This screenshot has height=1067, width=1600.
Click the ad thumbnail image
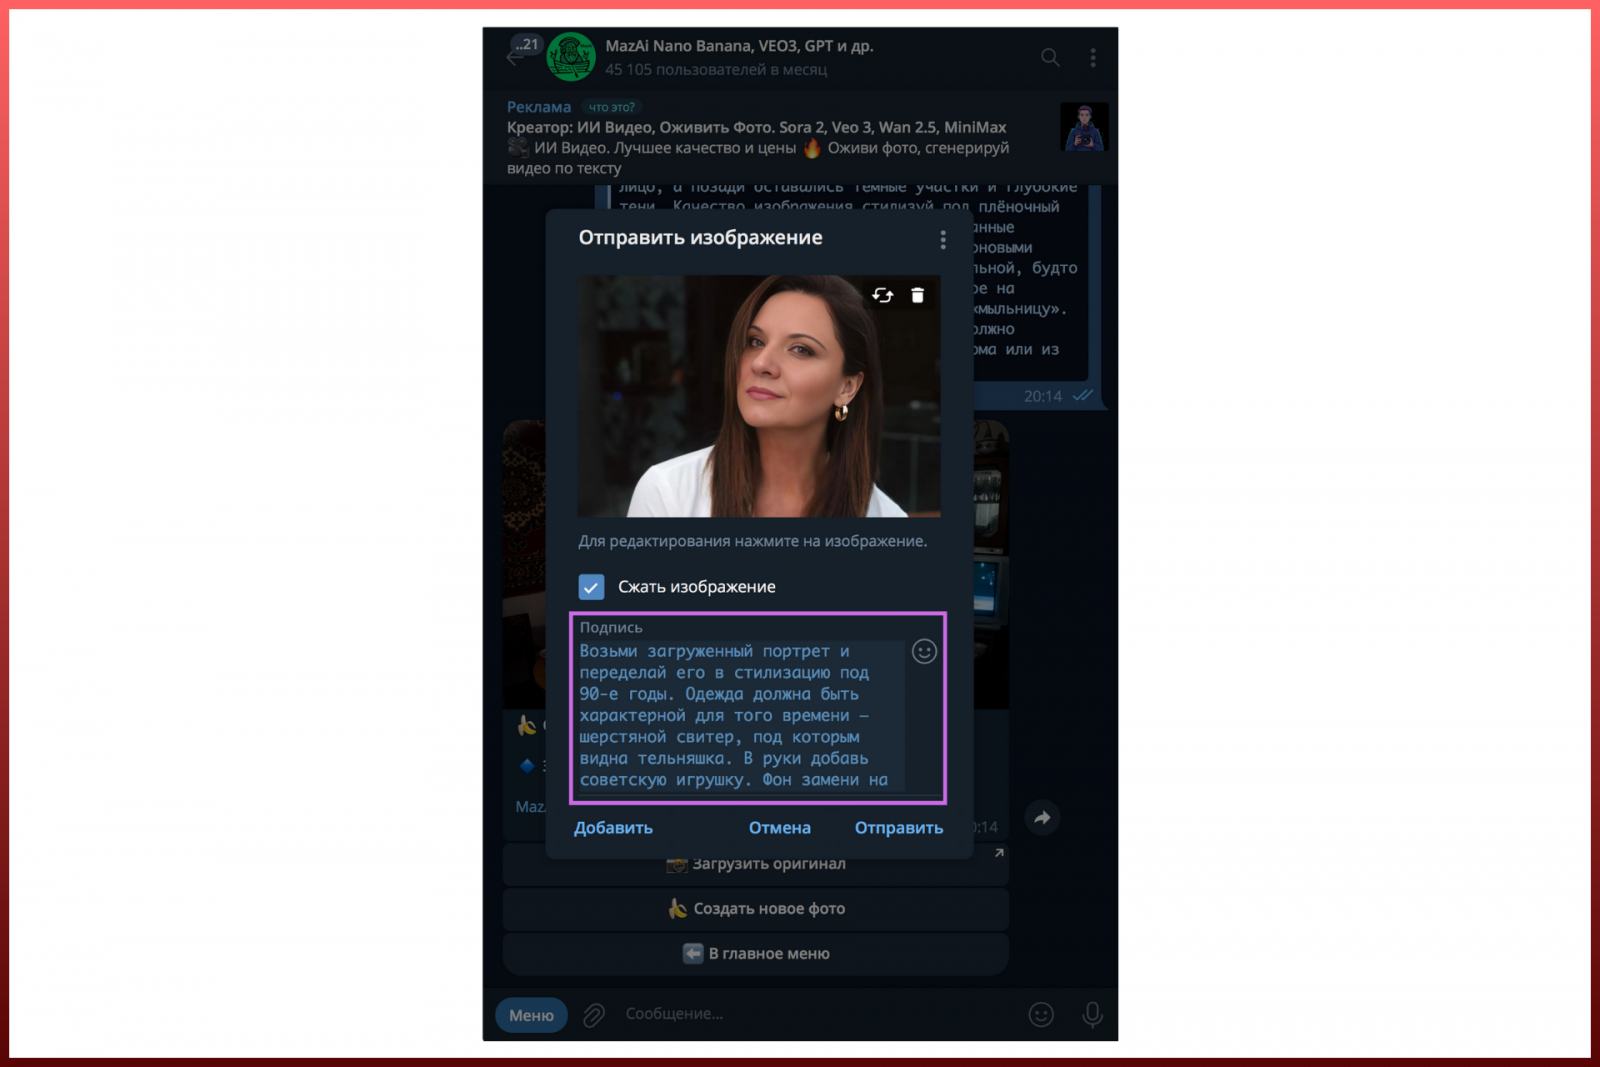[1084, 127]
